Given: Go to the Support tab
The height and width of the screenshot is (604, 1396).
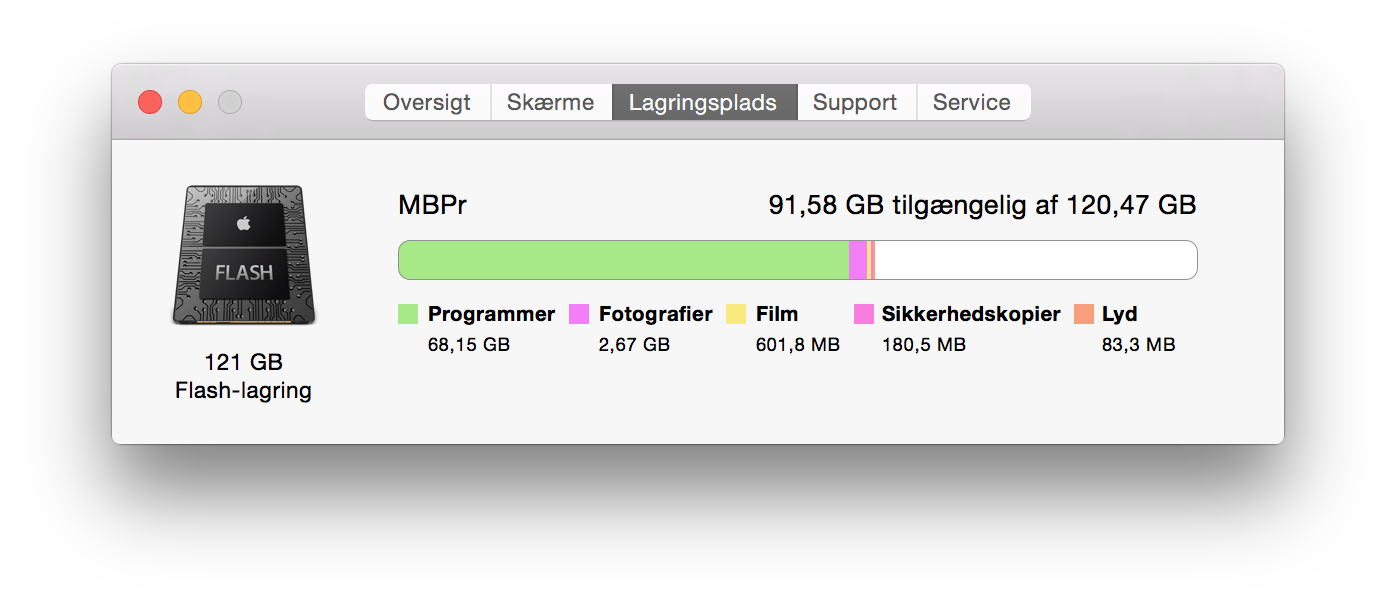Looking at the screenshot, I should click(855, 102).
